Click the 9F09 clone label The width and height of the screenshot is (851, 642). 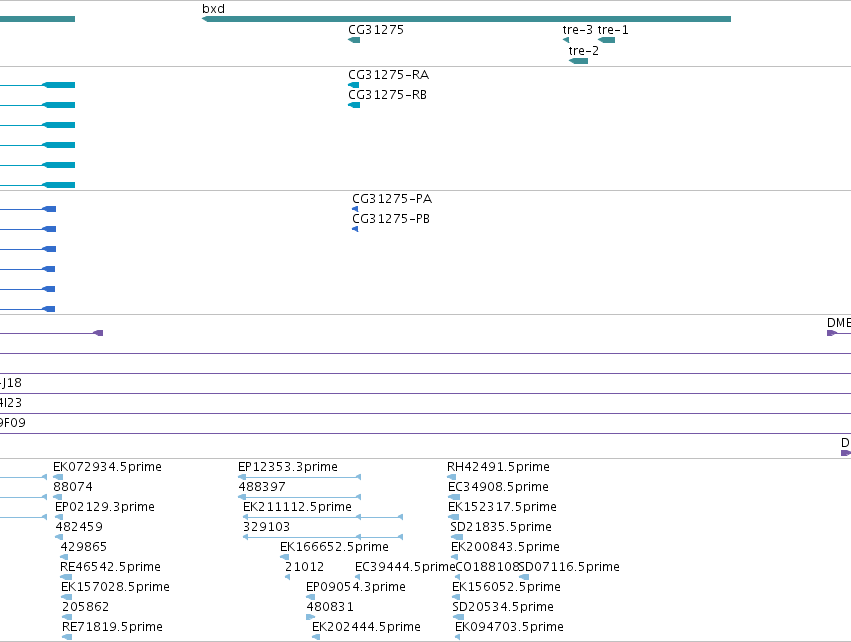[12, 423]
